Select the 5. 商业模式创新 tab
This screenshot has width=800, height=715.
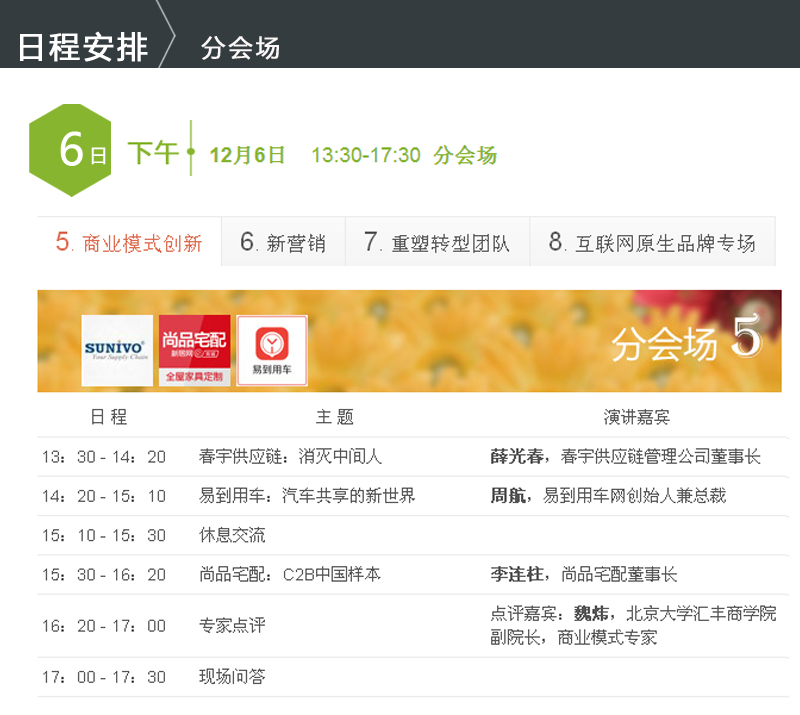tap(129, 242)
